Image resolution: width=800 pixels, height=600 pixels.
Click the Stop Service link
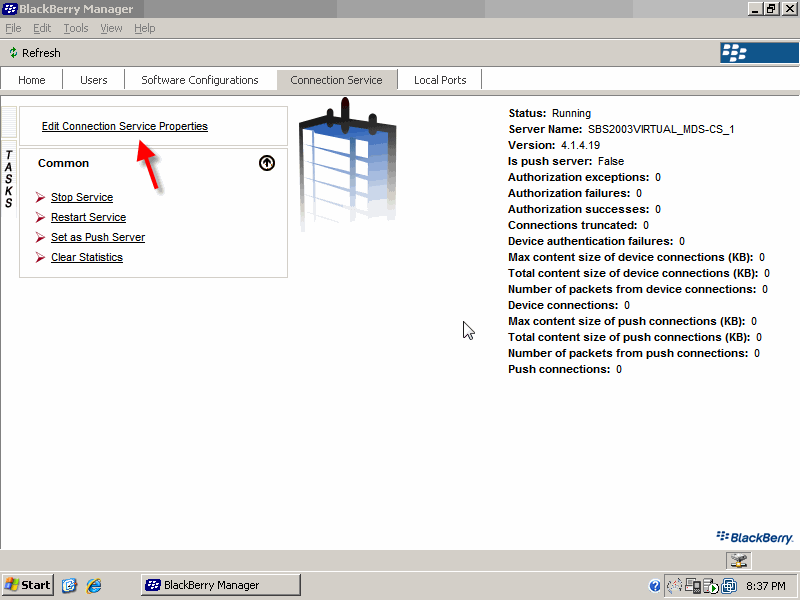click(x=82, y=197)
